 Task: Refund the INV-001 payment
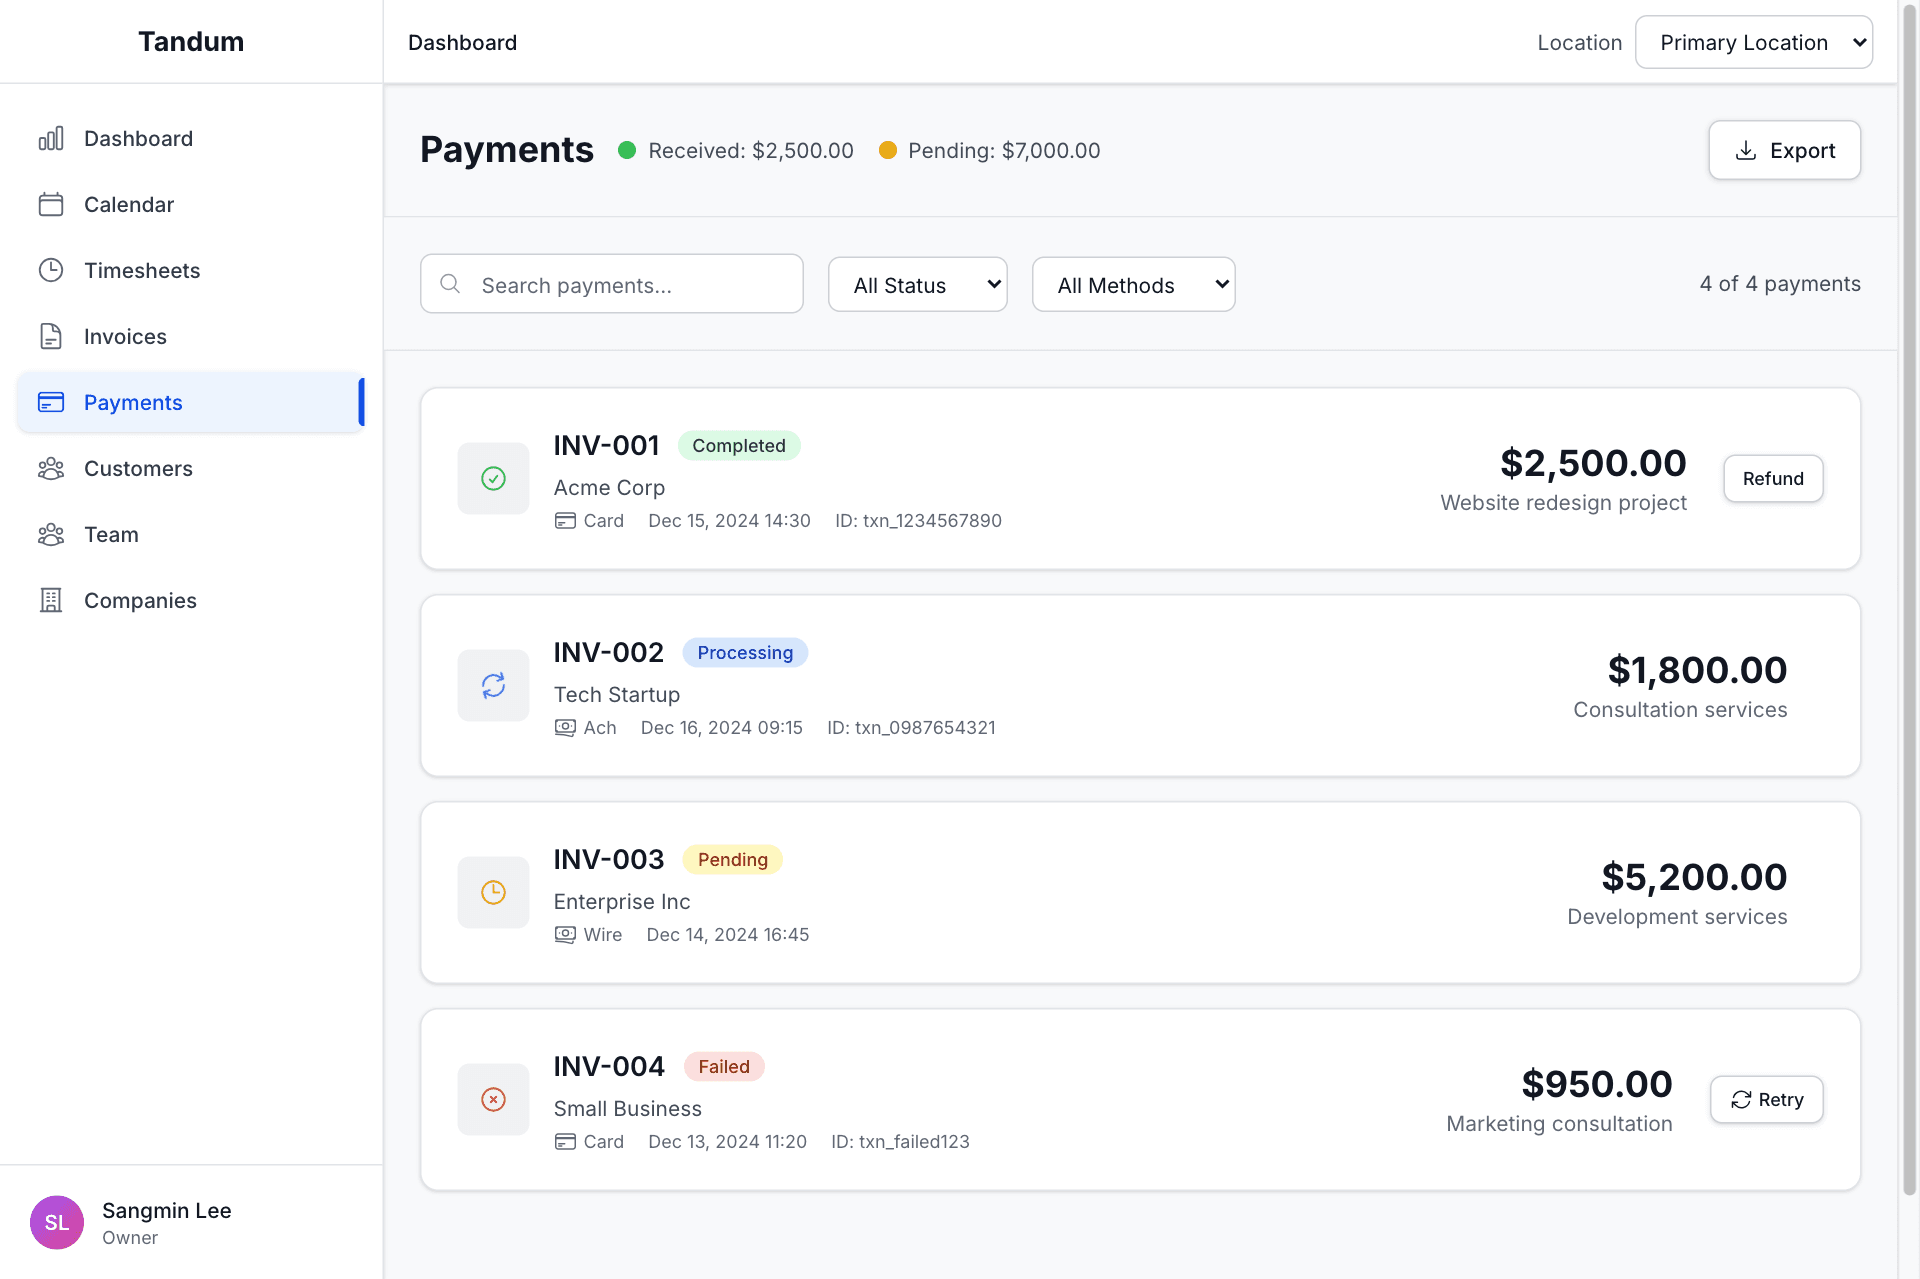[x=1772, y=479]
